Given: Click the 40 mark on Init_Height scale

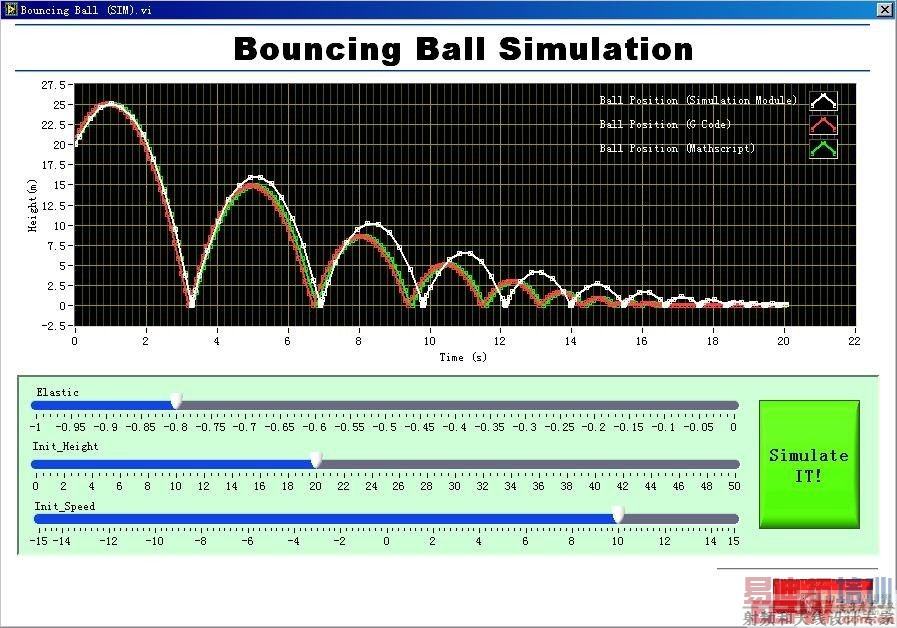Looking at the screenshot, I should pos(594,486).
